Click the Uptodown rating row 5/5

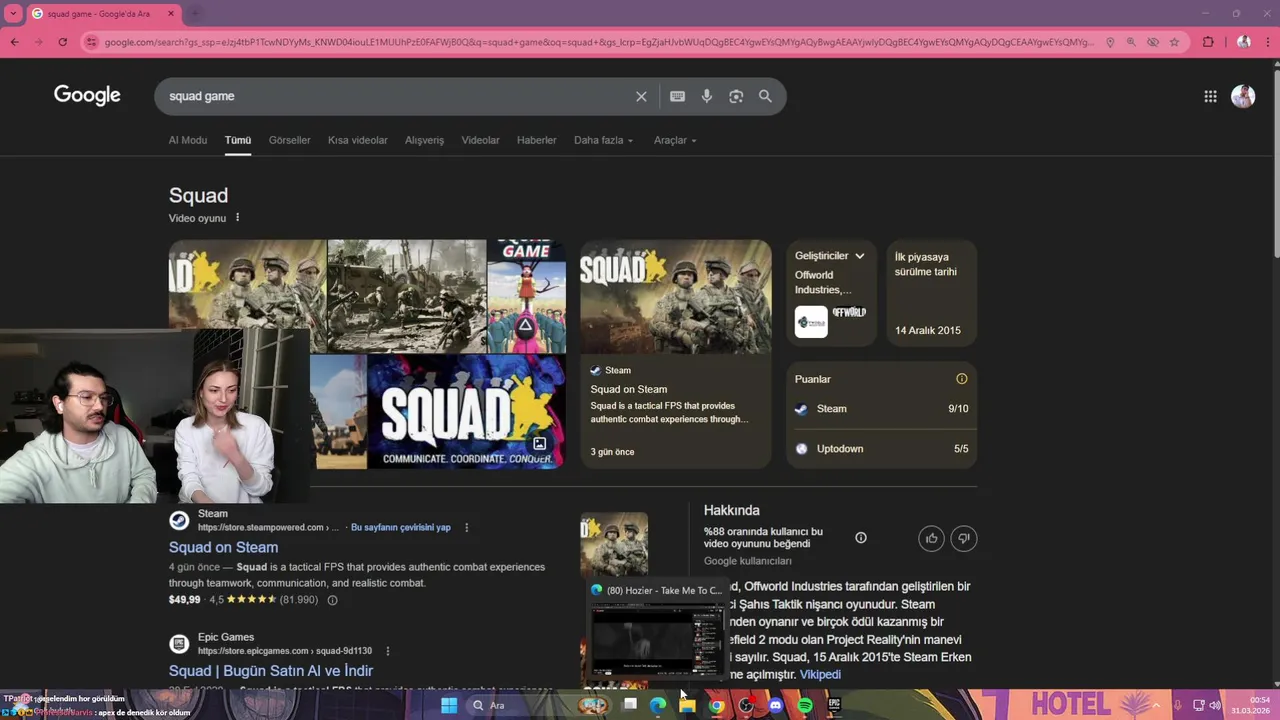(x=881, y=449)
